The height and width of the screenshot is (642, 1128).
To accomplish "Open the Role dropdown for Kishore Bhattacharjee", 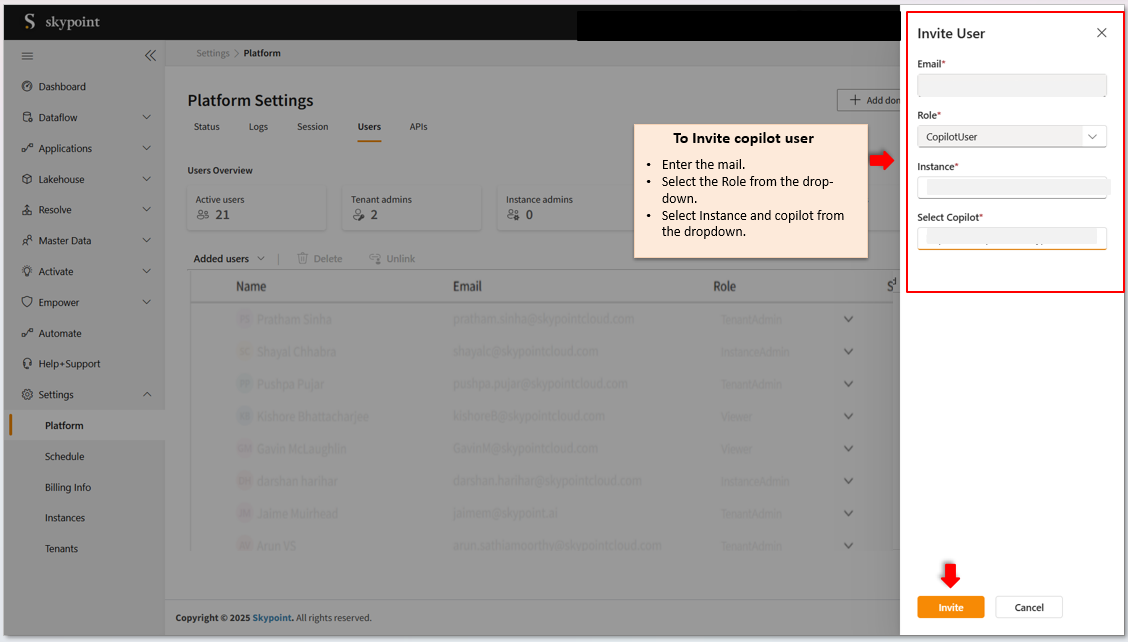I will click(x=848, y=416).
